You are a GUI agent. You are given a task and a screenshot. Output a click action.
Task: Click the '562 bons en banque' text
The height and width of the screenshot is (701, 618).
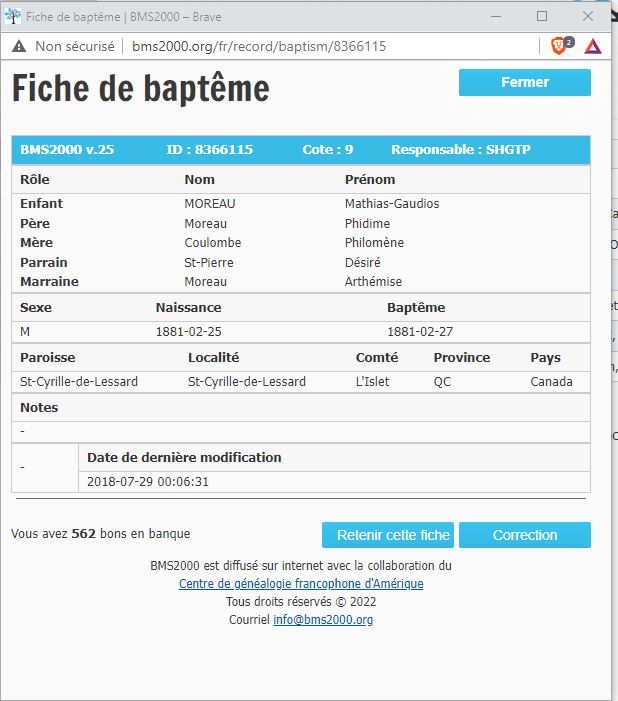pos(131,534)
